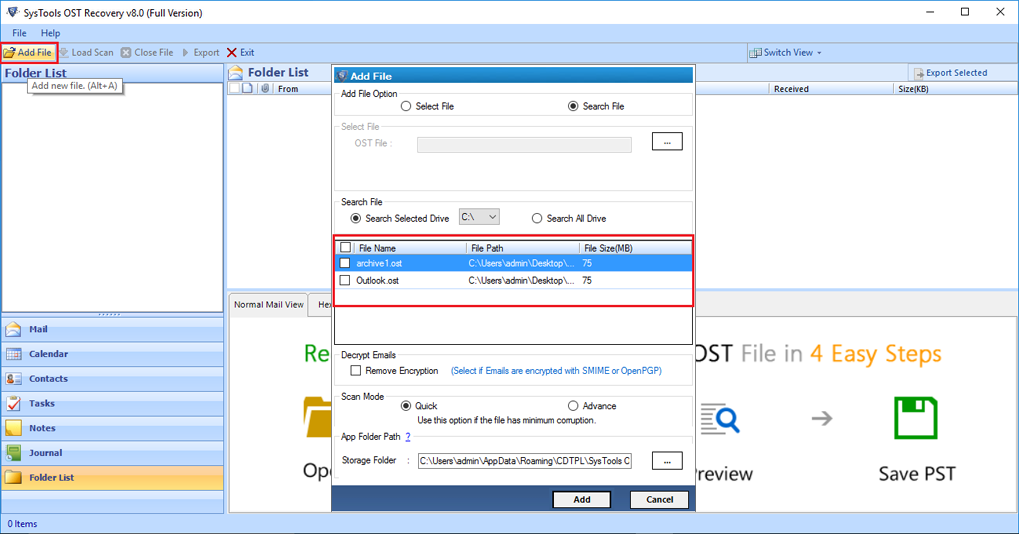Open the Contacts section in sidebar
The height and width of the screenshot is (534, 1019).
coord(112,379)
